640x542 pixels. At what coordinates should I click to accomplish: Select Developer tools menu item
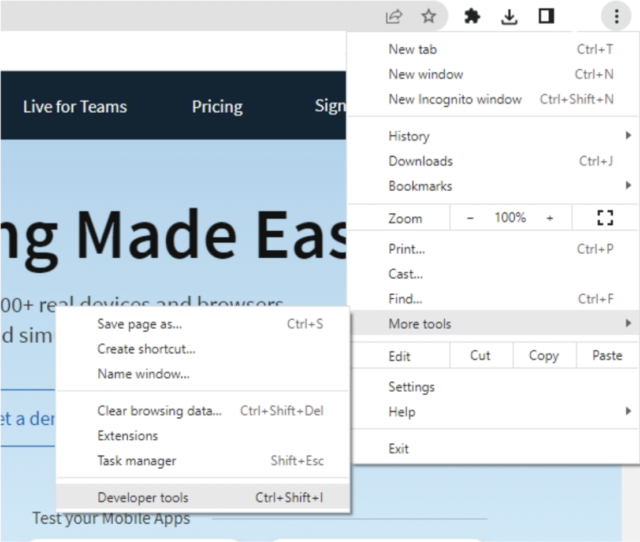203,497
